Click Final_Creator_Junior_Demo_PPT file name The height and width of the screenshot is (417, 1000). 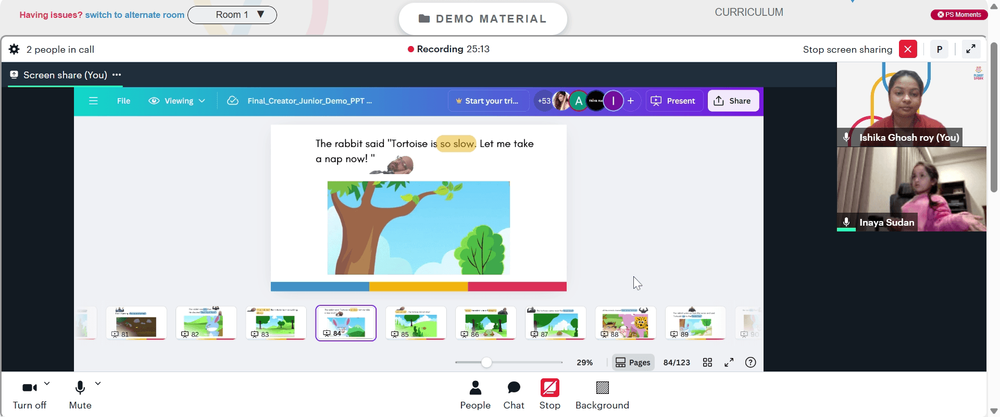coord(309,101)
